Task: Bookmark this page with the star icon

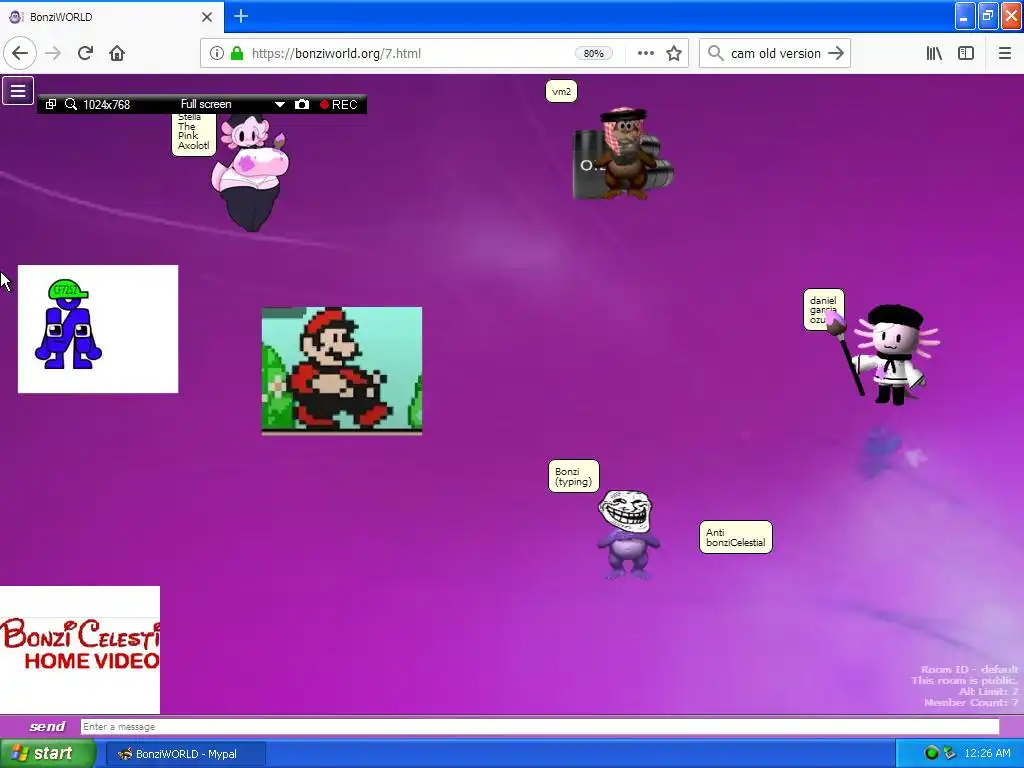Action: click(x=674, y=54)
